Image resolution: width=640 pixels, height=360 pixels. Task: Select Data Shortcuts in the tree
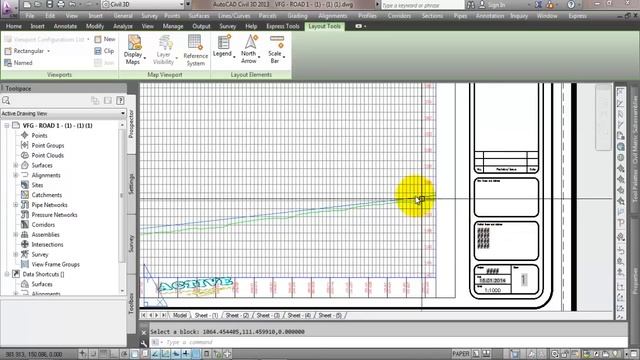pos(43,274)
